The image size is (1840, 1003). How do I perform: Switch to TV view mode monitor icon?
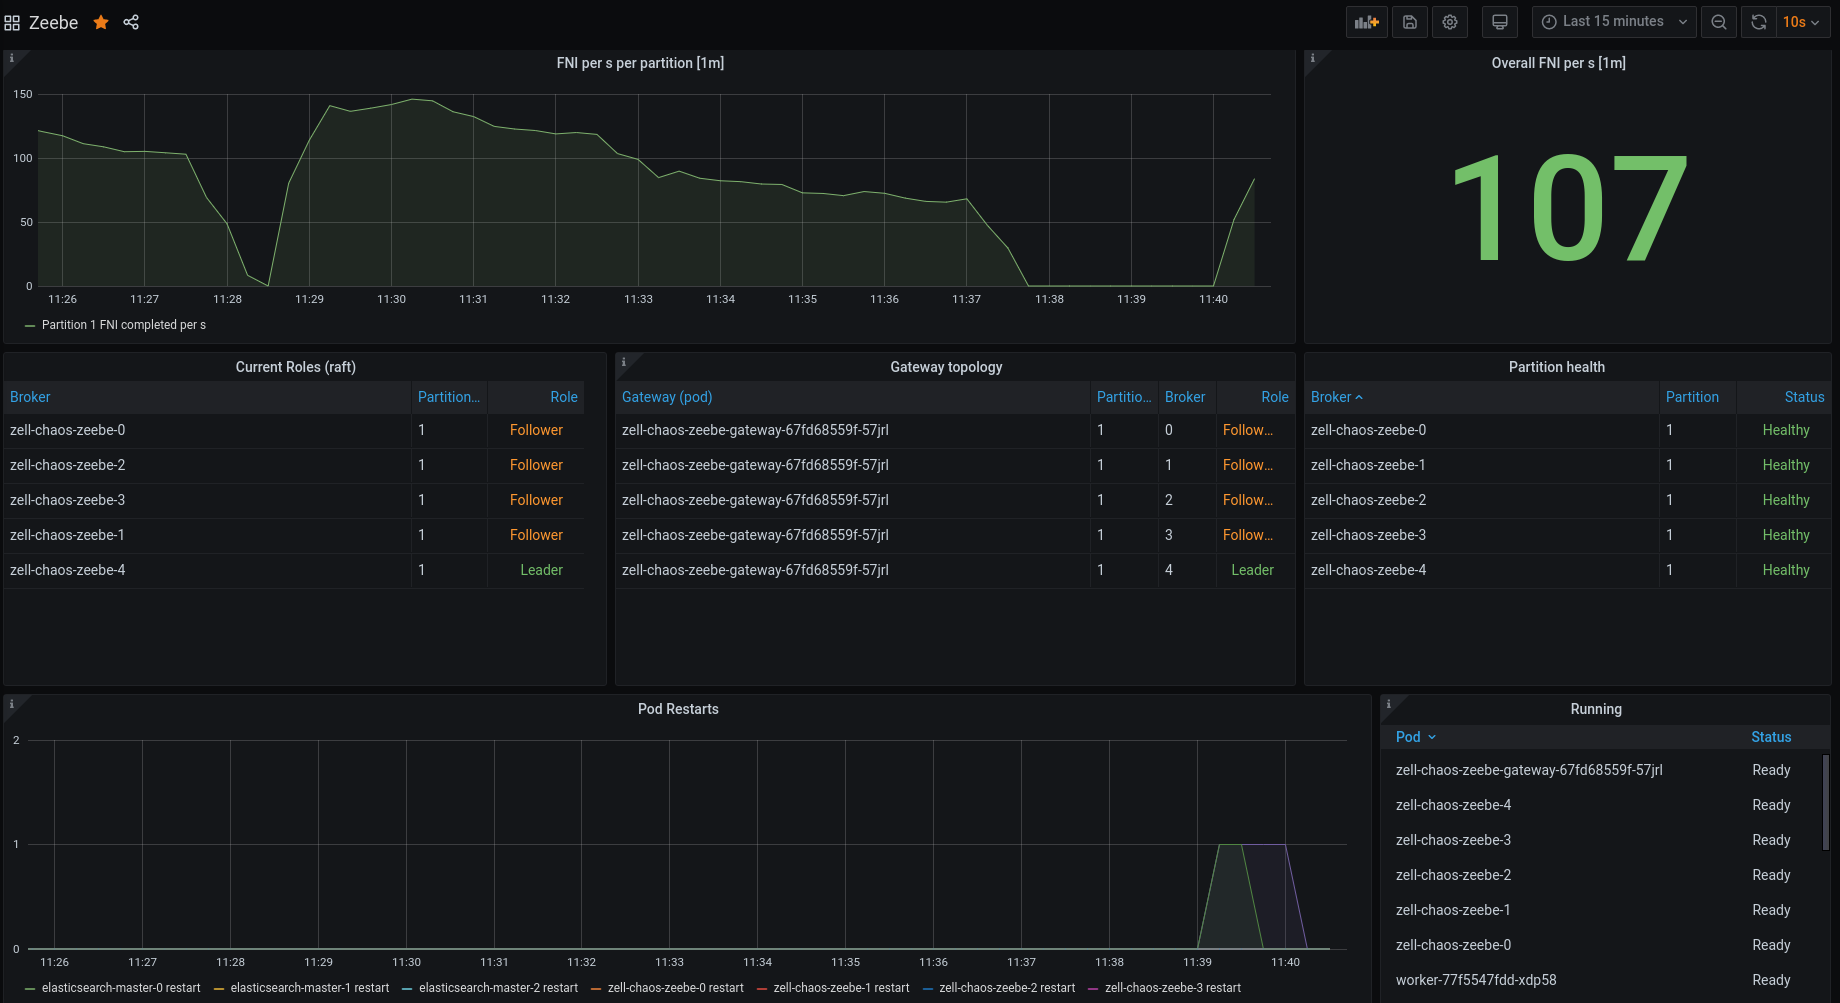[x=1500, y=22]
